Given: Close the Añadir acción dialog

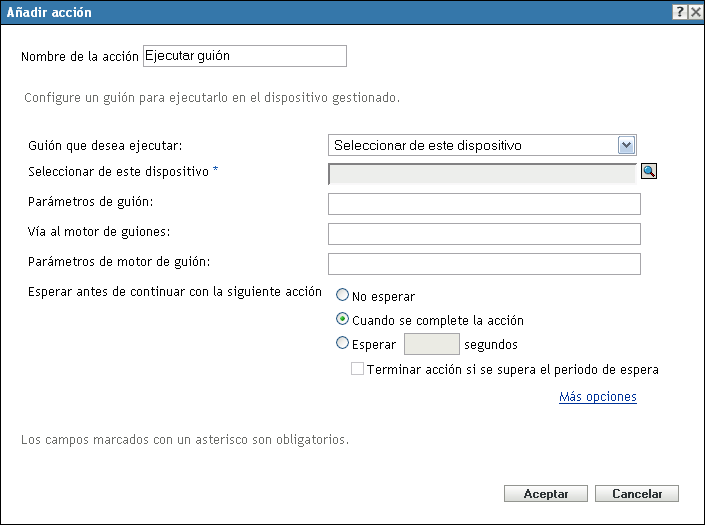Looking at the screenshot, I should tap(693, 11).
